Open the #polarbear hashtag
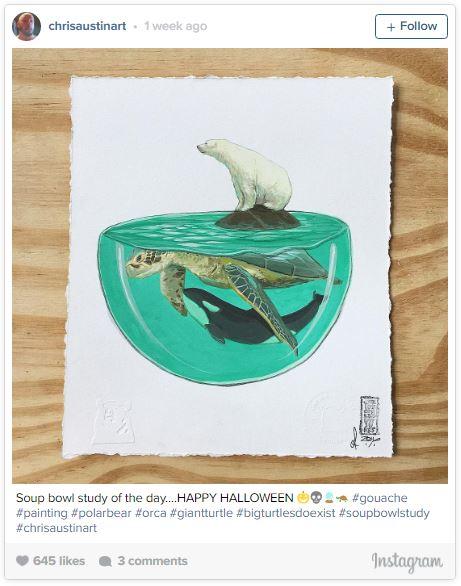Viewport: 461px width, 586px height. (101, 513)
